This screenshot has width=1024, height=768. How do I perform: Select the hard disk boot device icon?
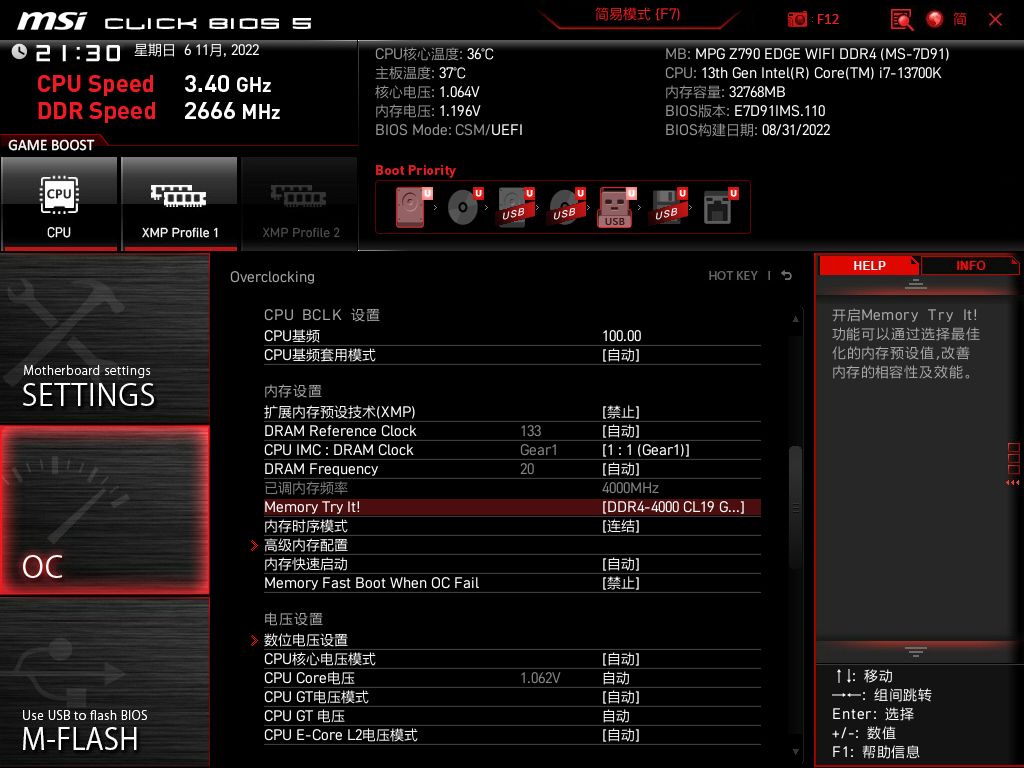(413, 207)
